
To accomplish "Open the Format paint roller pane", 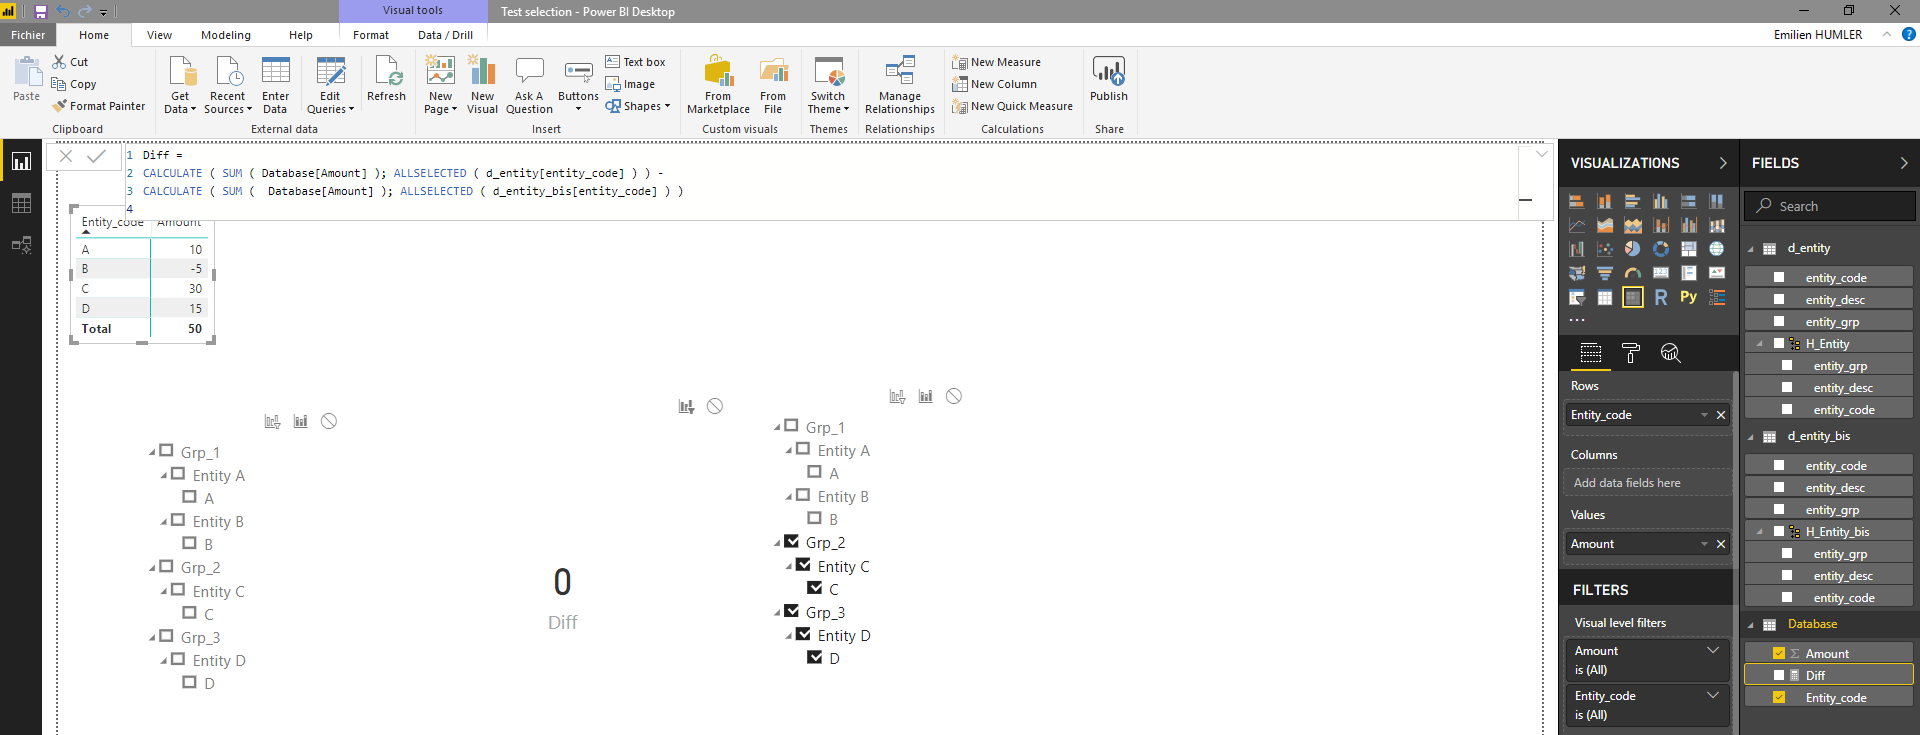I will point(1631,353).
